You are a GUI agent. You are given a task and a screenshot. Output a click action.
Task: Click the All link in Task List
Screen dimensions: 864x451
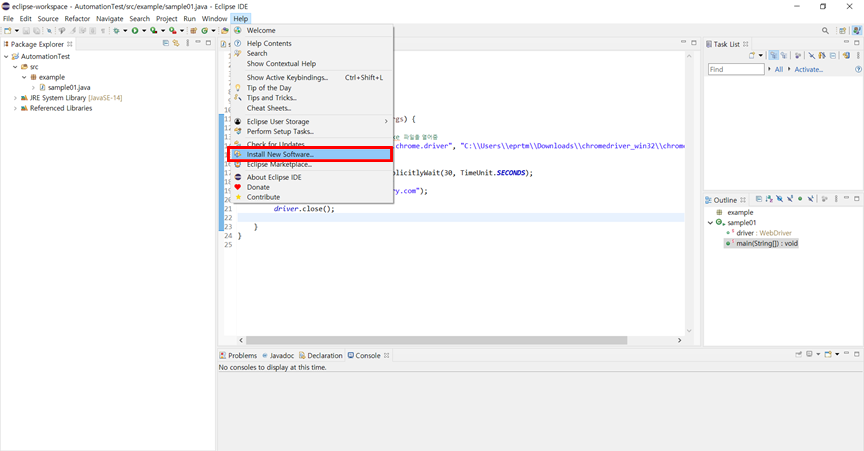[779, 69]
